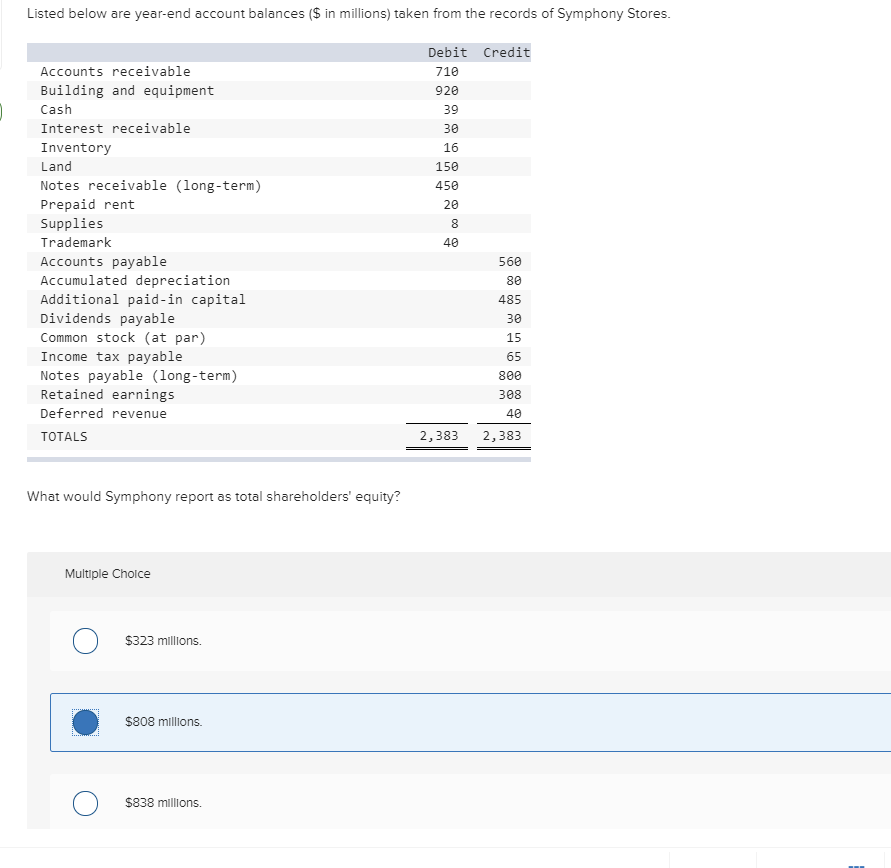Image resolution: width=891 pixels, height=868 pixels.
Task: Select the $323 millions radio button
Action: pos(85,640)
